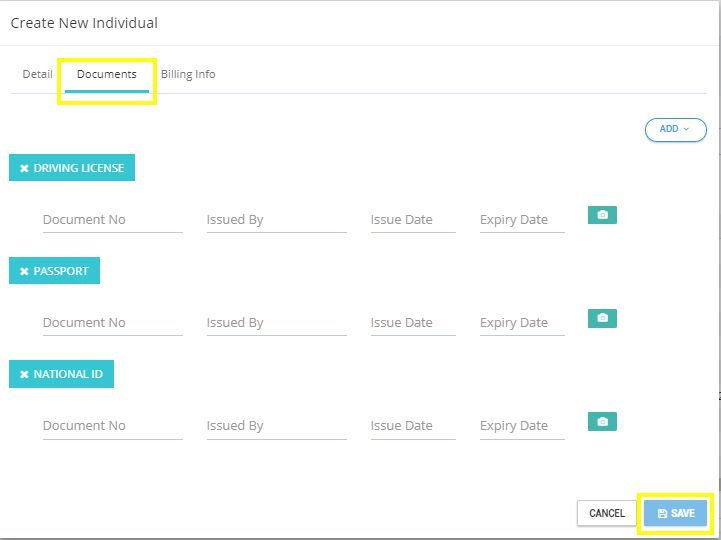Open National ID Issue Date field
Screen dimensions: 721x540
(413, 426)
